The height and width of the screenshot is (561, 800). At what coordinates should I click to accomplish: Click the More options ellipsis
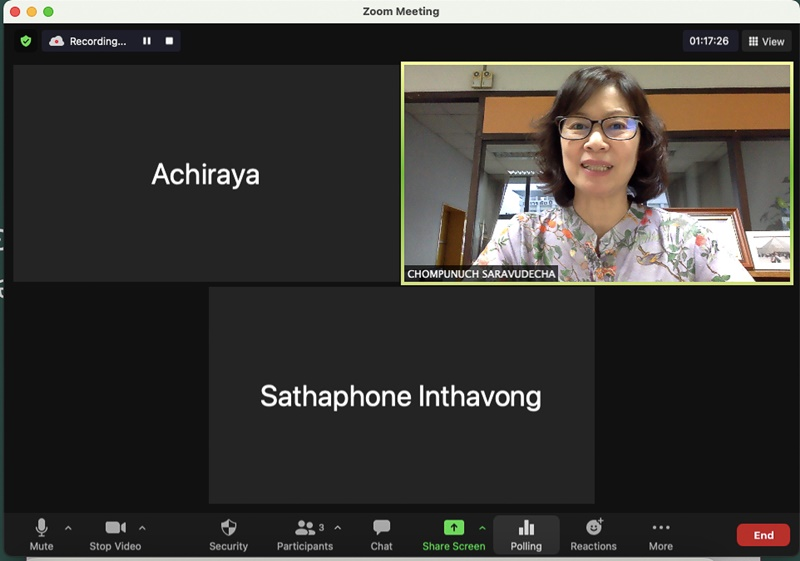coord(660,534)
